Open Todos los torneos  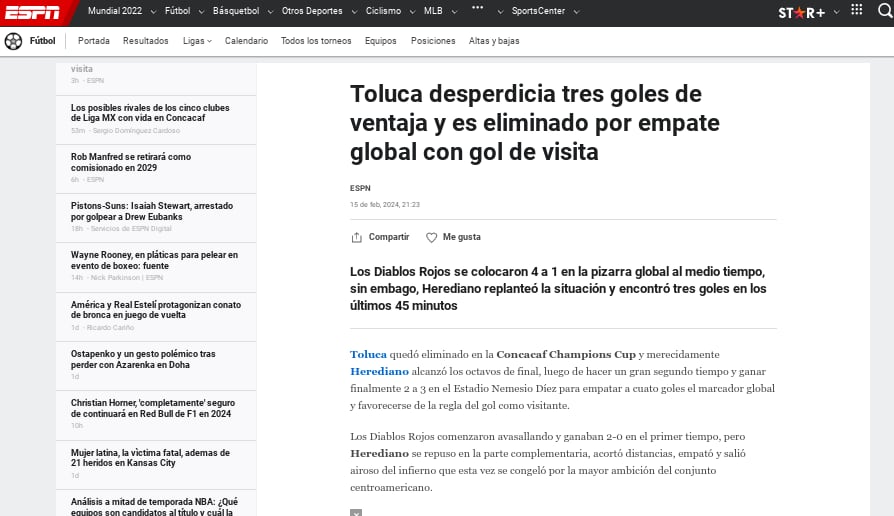click(x=316, y=41)
